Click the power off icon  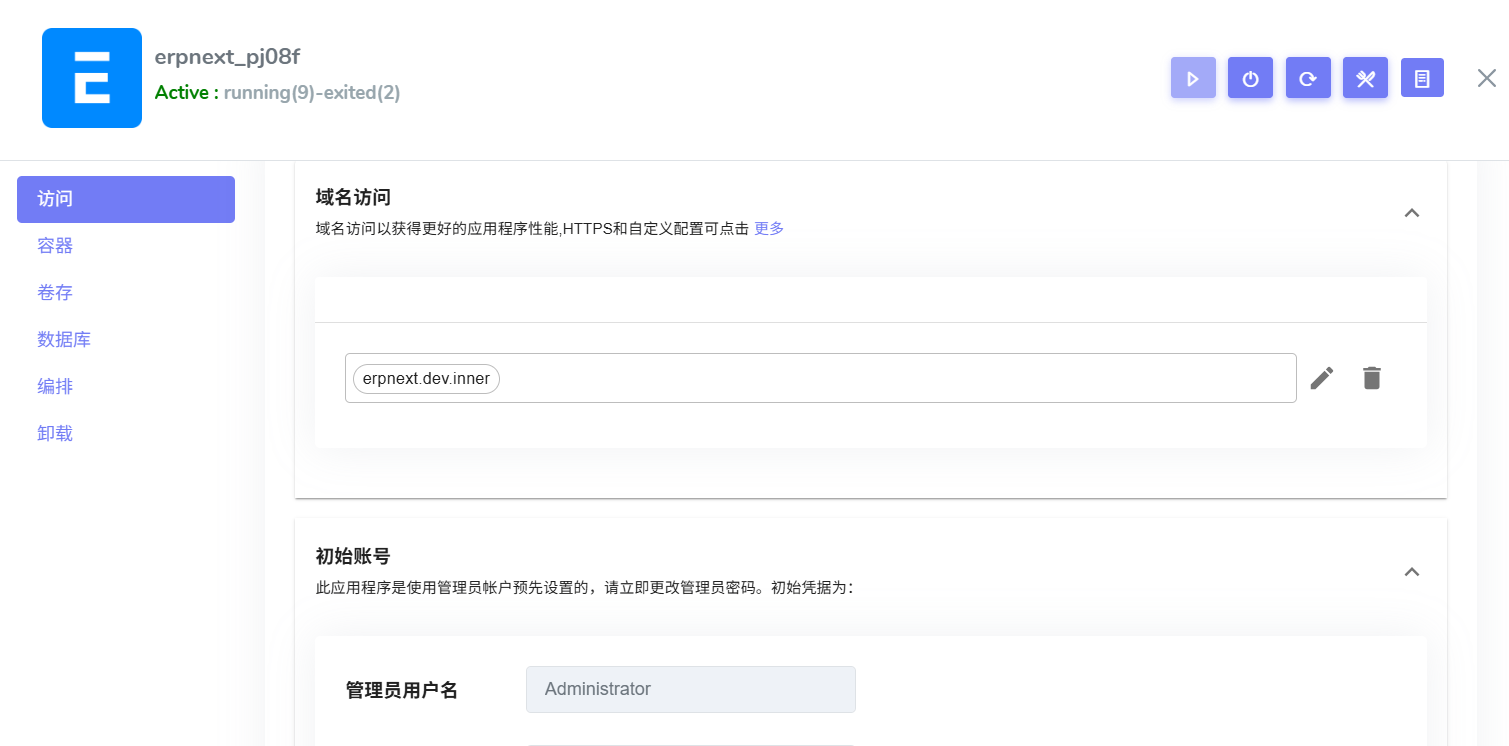pyautogui.click(x=1250, y=77)
